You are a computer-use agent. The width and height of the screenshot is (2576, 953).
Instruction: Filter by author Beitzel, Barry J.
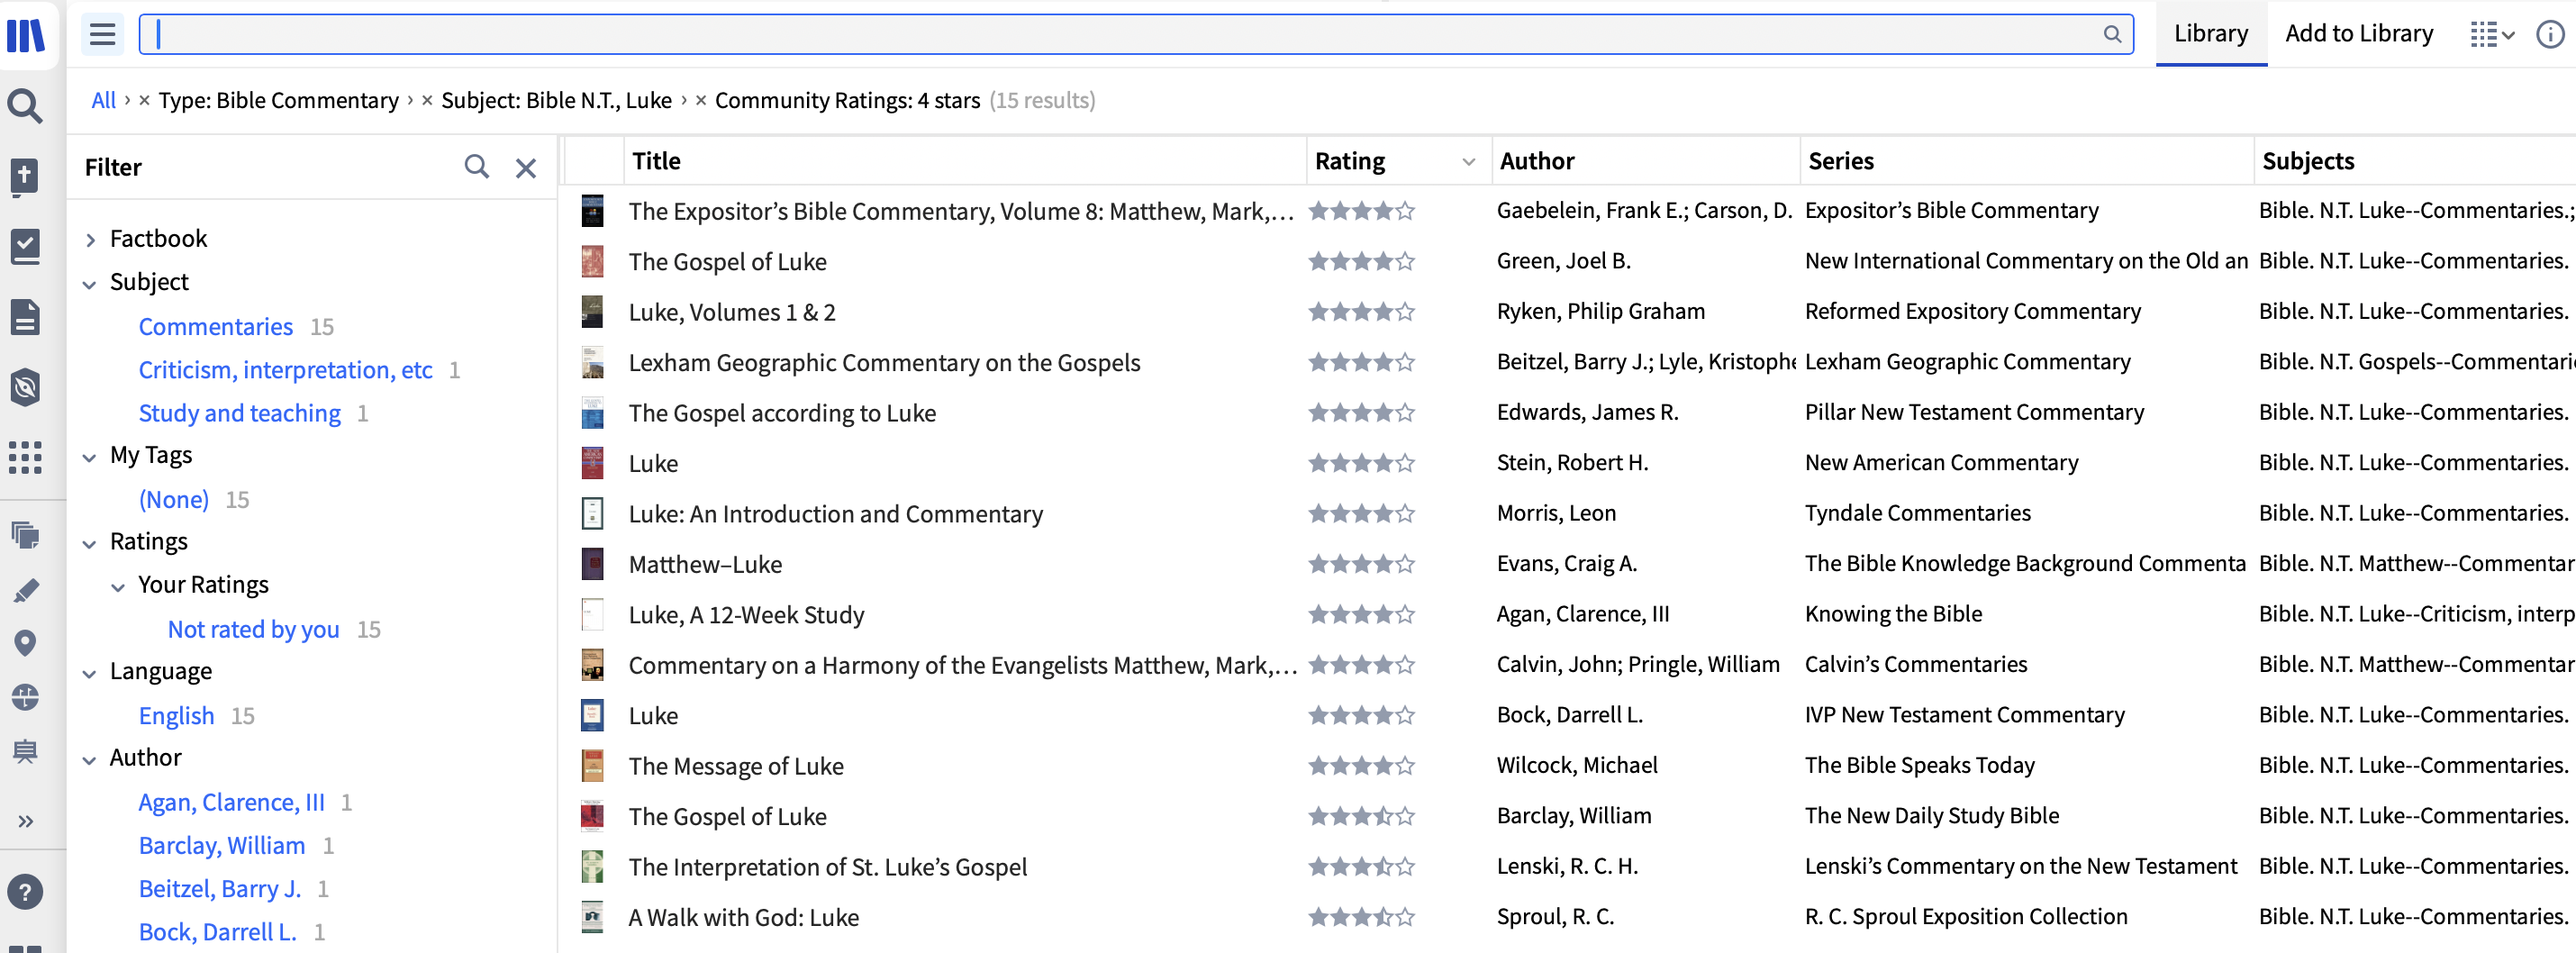(219, 888)
